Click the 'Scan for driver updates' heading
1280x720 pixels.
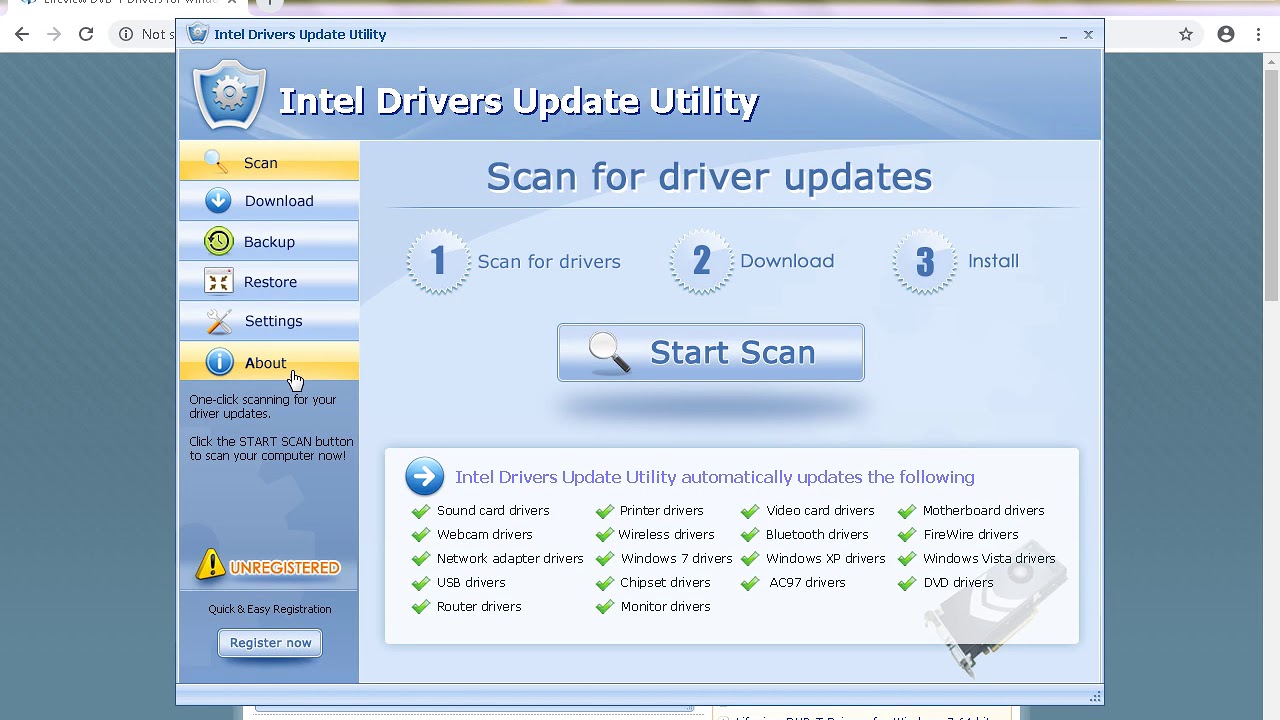(x=709, y=177)
